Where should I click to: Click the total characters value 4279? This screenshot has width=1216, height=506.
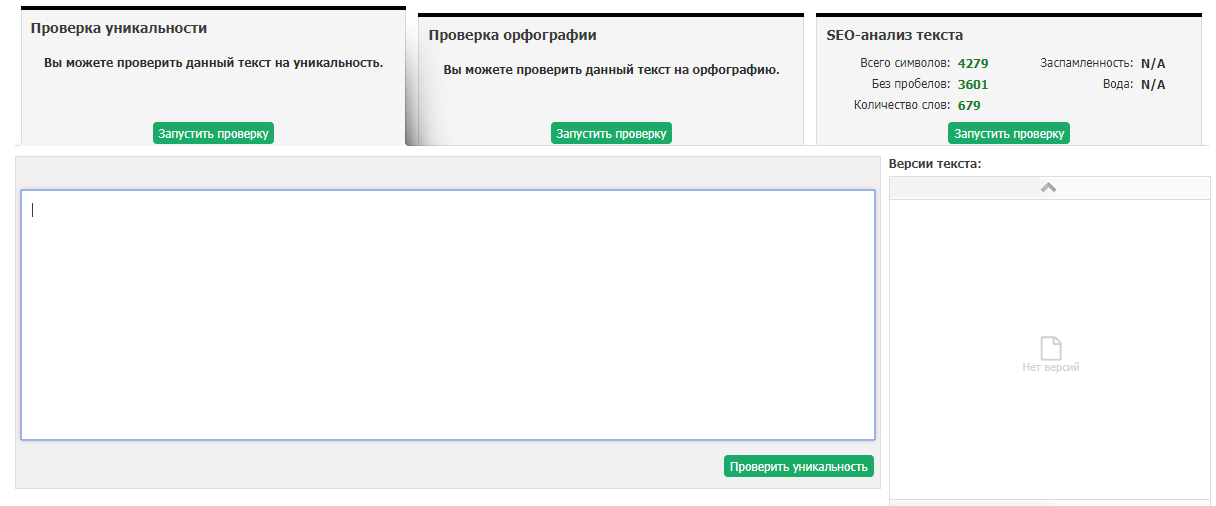click(972, 64)
